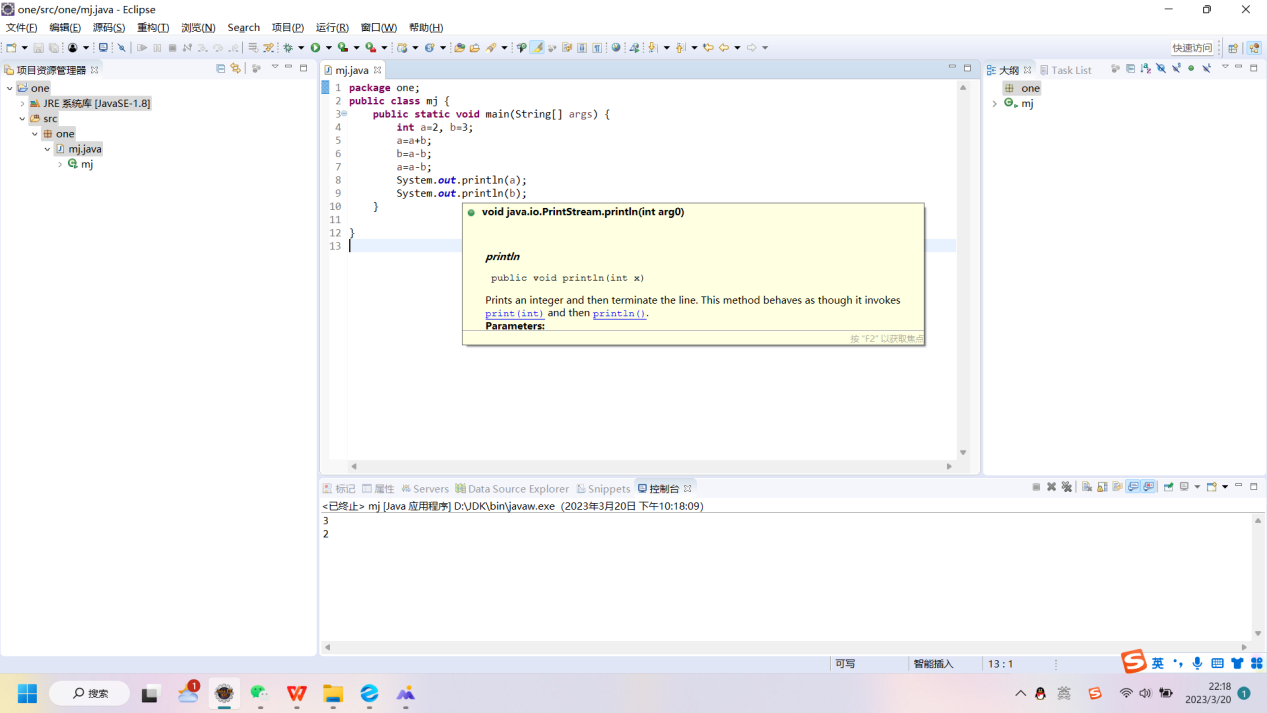
Task: Click Terminate stop square in console toolbar
Action: point(1036,487)
